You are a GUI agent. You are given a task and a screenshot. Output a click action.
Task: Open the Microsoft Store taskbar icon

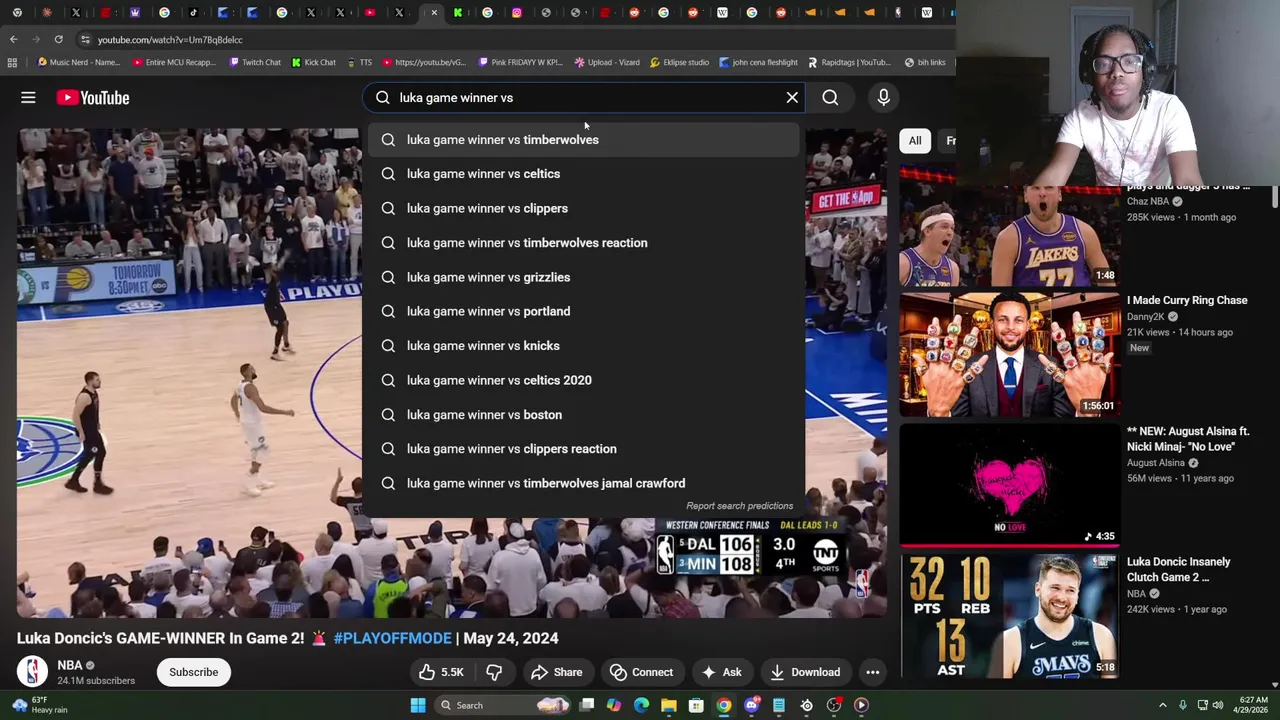pos(696,705)
